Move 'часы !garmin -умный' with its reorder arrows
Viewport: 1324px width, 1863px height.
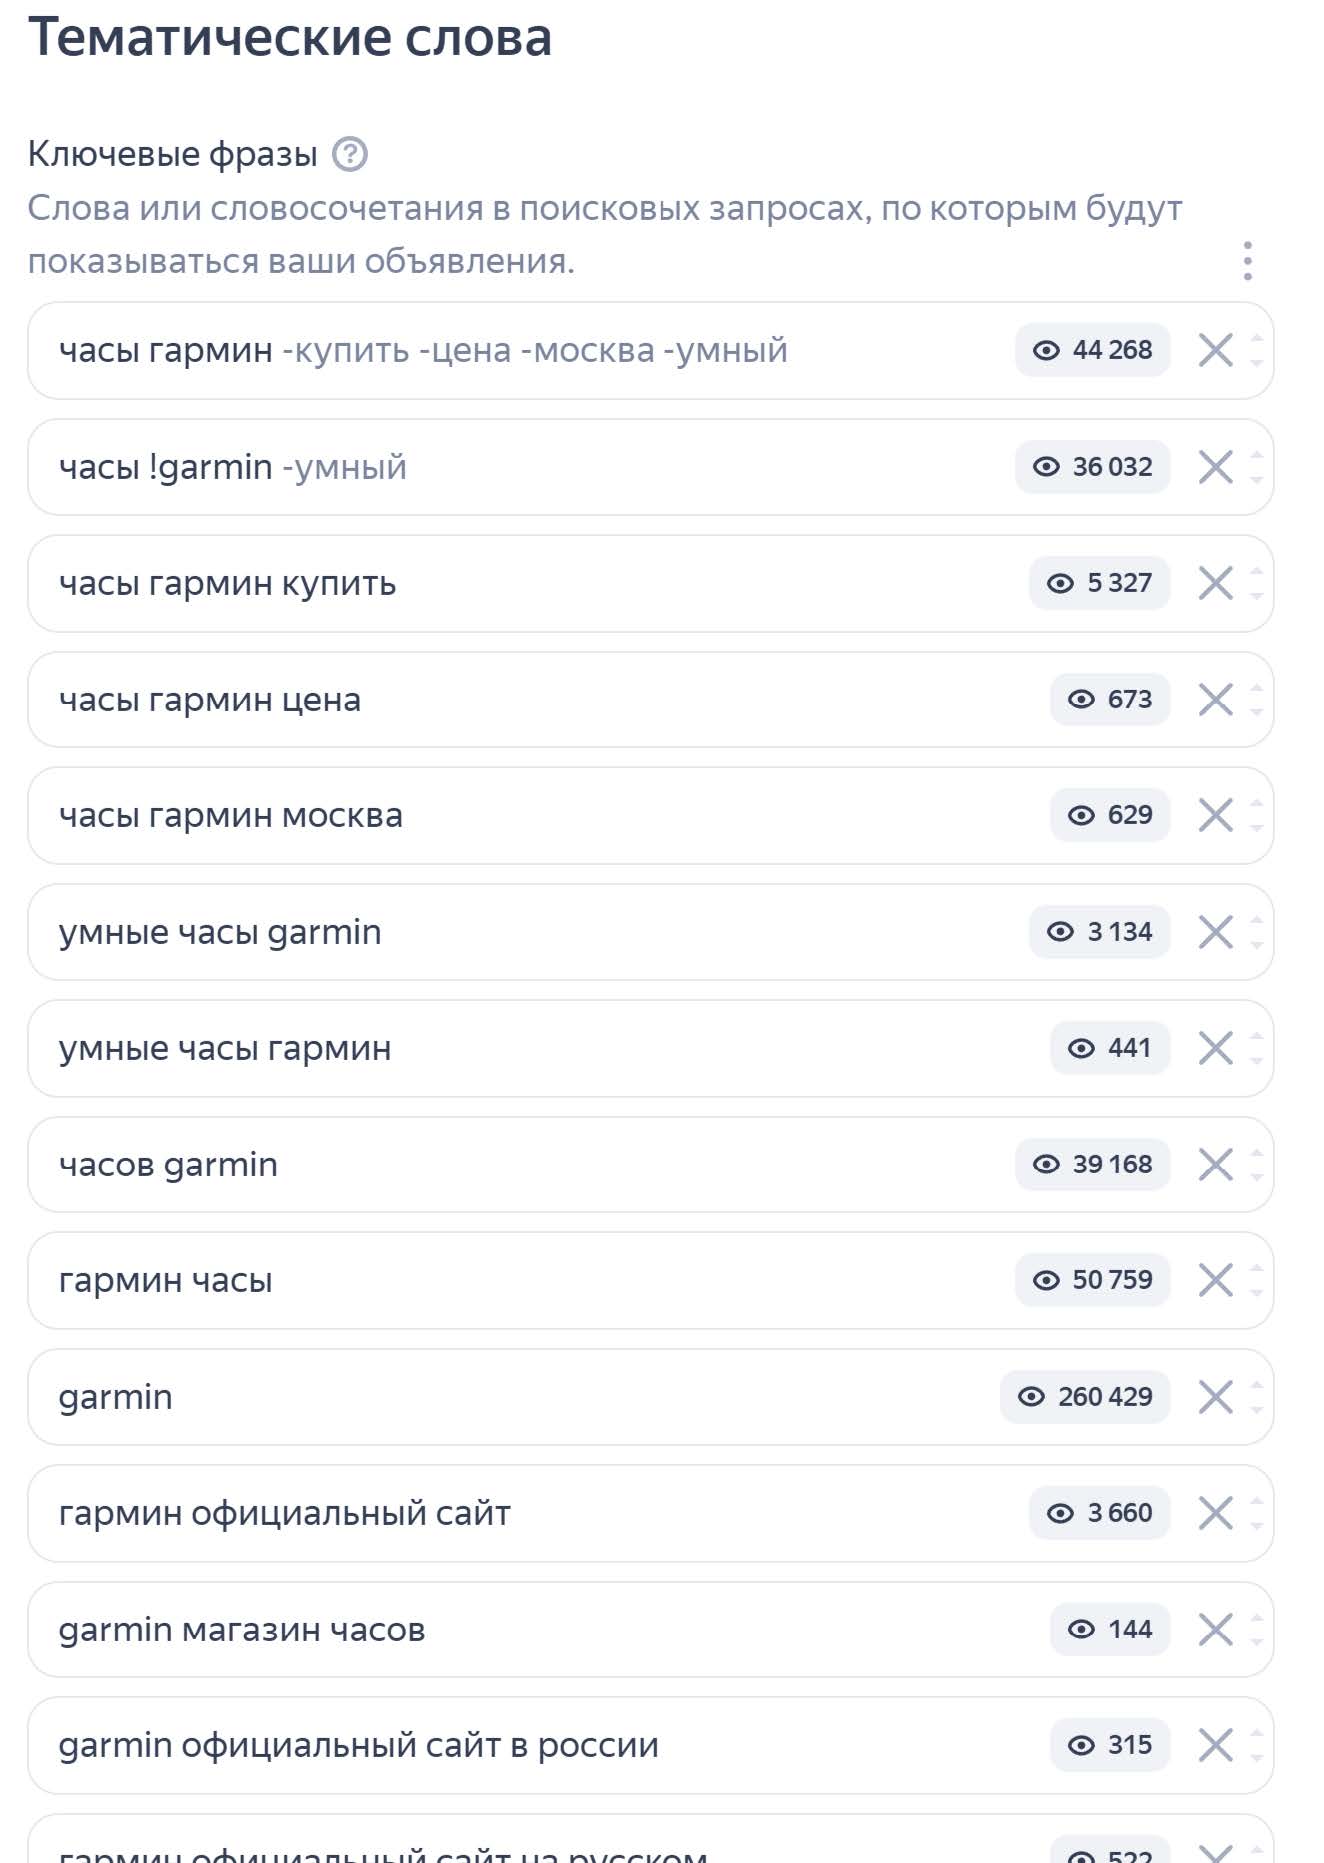(x=1257, y=467)
